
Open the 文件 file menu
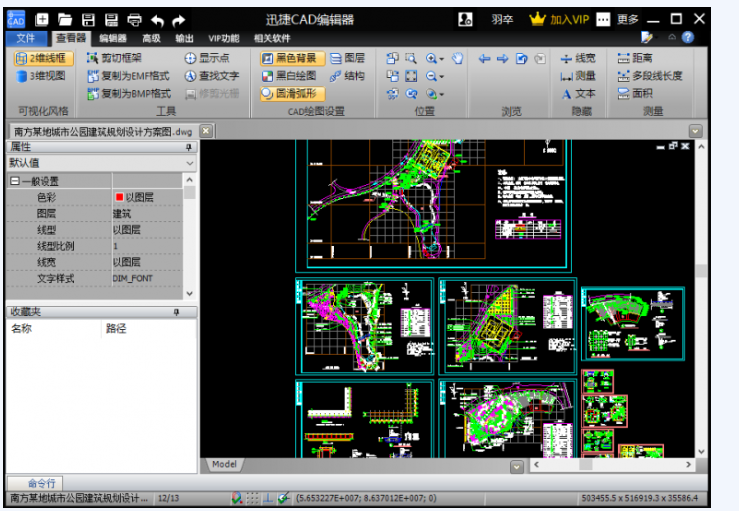click(x=26, y=38)
